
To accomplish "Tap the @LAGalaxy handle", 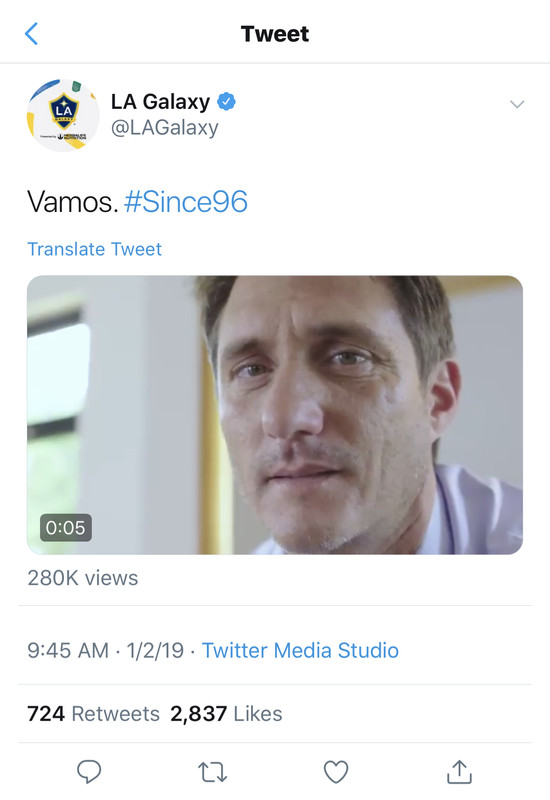I will tap(165, 128).
